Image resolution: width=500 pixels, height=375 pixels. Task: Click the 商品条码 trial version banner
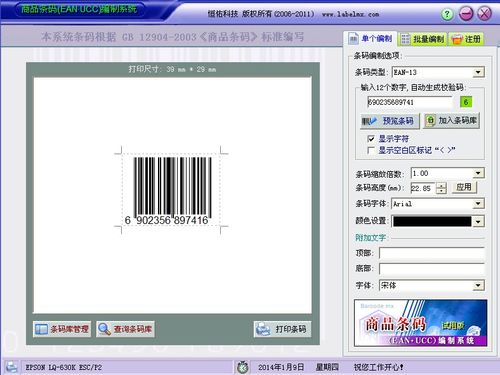click(x=420, y=323)
